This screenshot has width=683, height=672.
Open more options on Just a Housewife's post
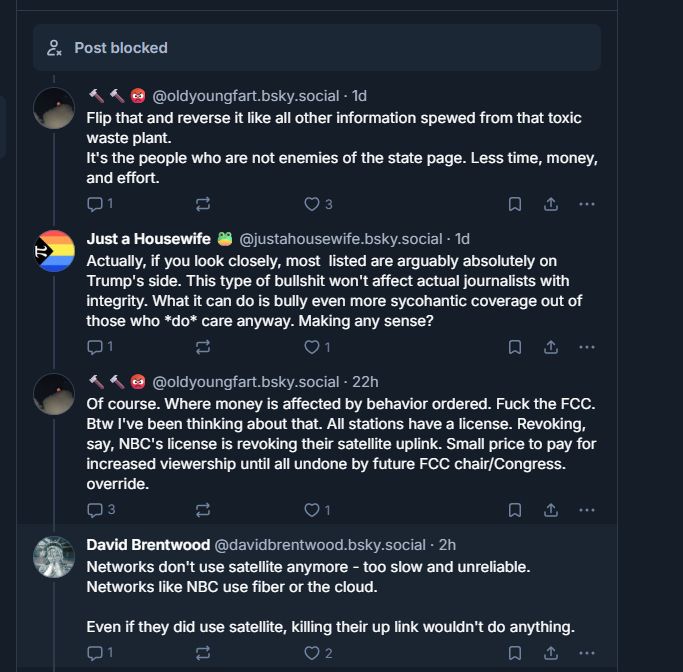[x=587, y=347]
